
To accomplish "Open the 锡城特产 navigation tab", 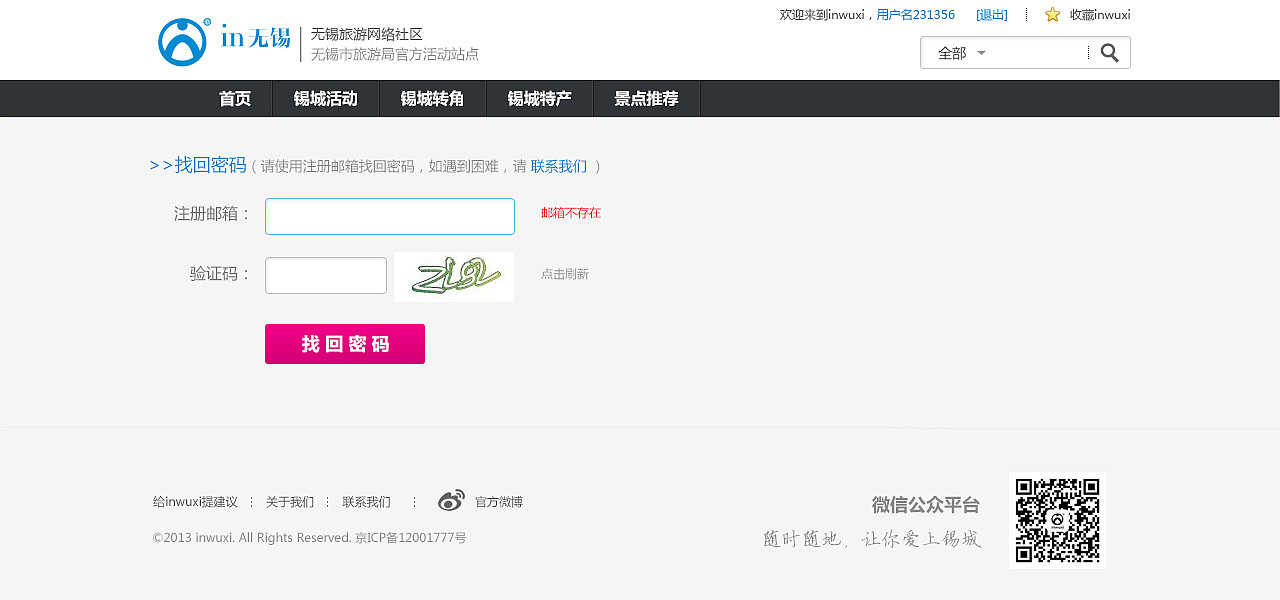I will click(539, 98).
